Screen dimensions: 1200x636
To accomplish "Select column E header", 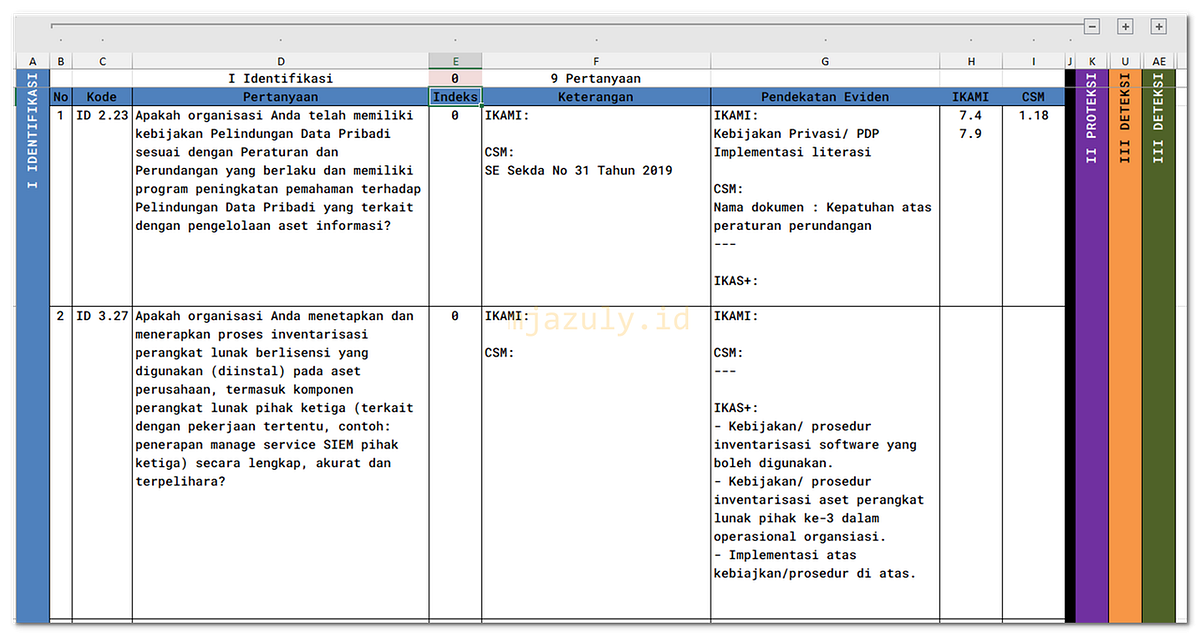I will point(455,62).
